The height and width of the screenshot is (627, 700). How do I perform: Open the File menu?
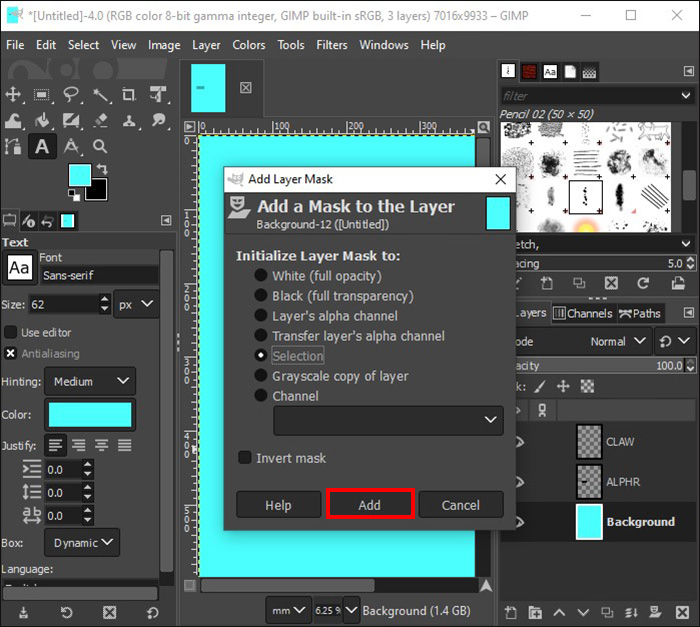pos(15,45)
